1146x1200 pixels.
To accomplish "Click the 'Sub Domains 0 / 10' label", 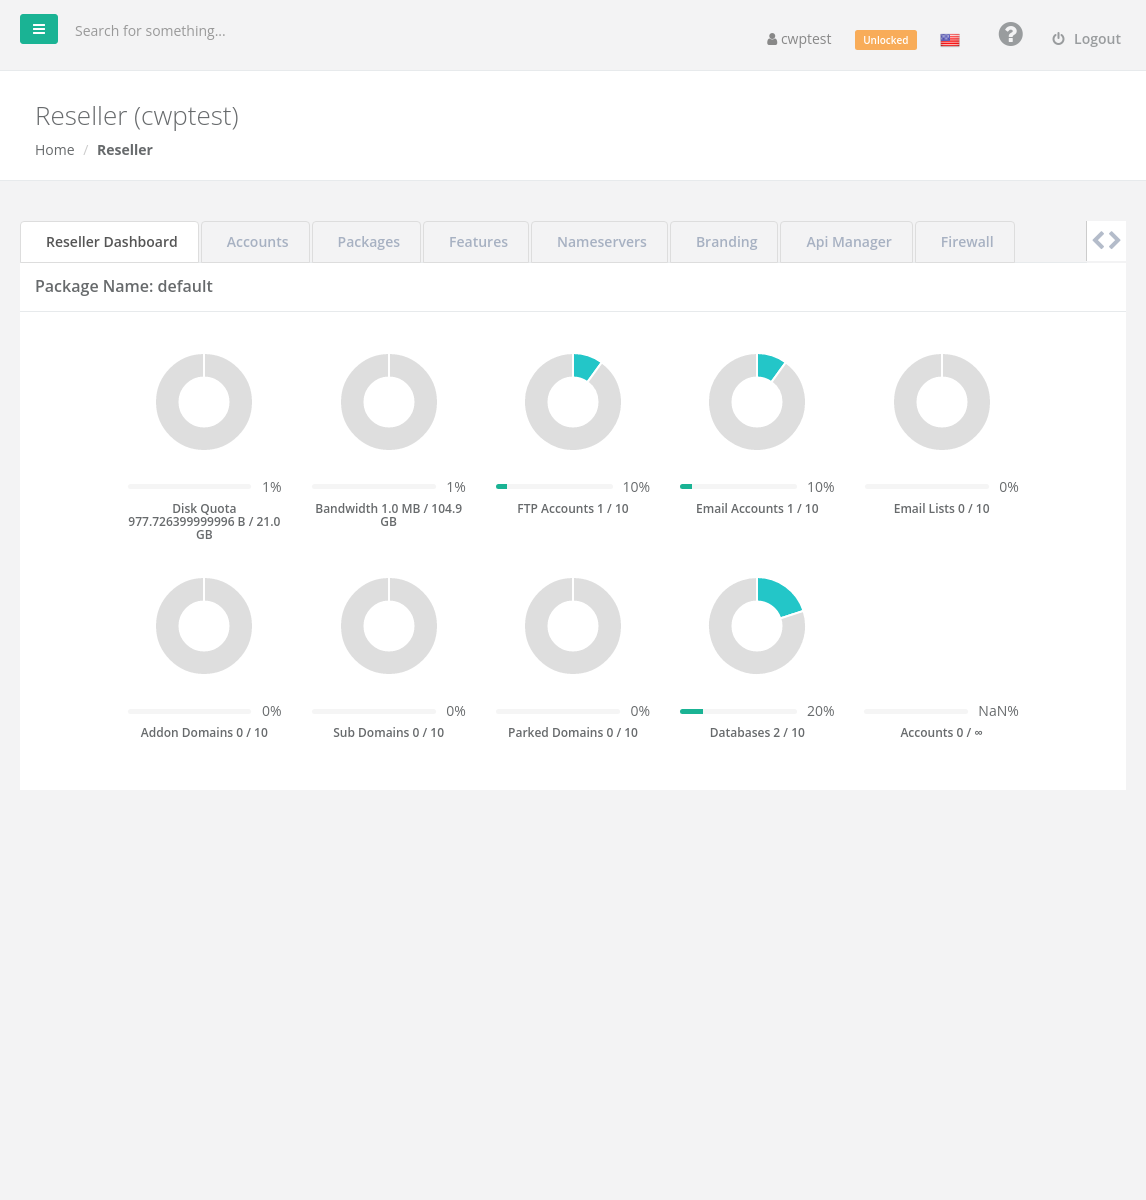I will coord(389,733).
